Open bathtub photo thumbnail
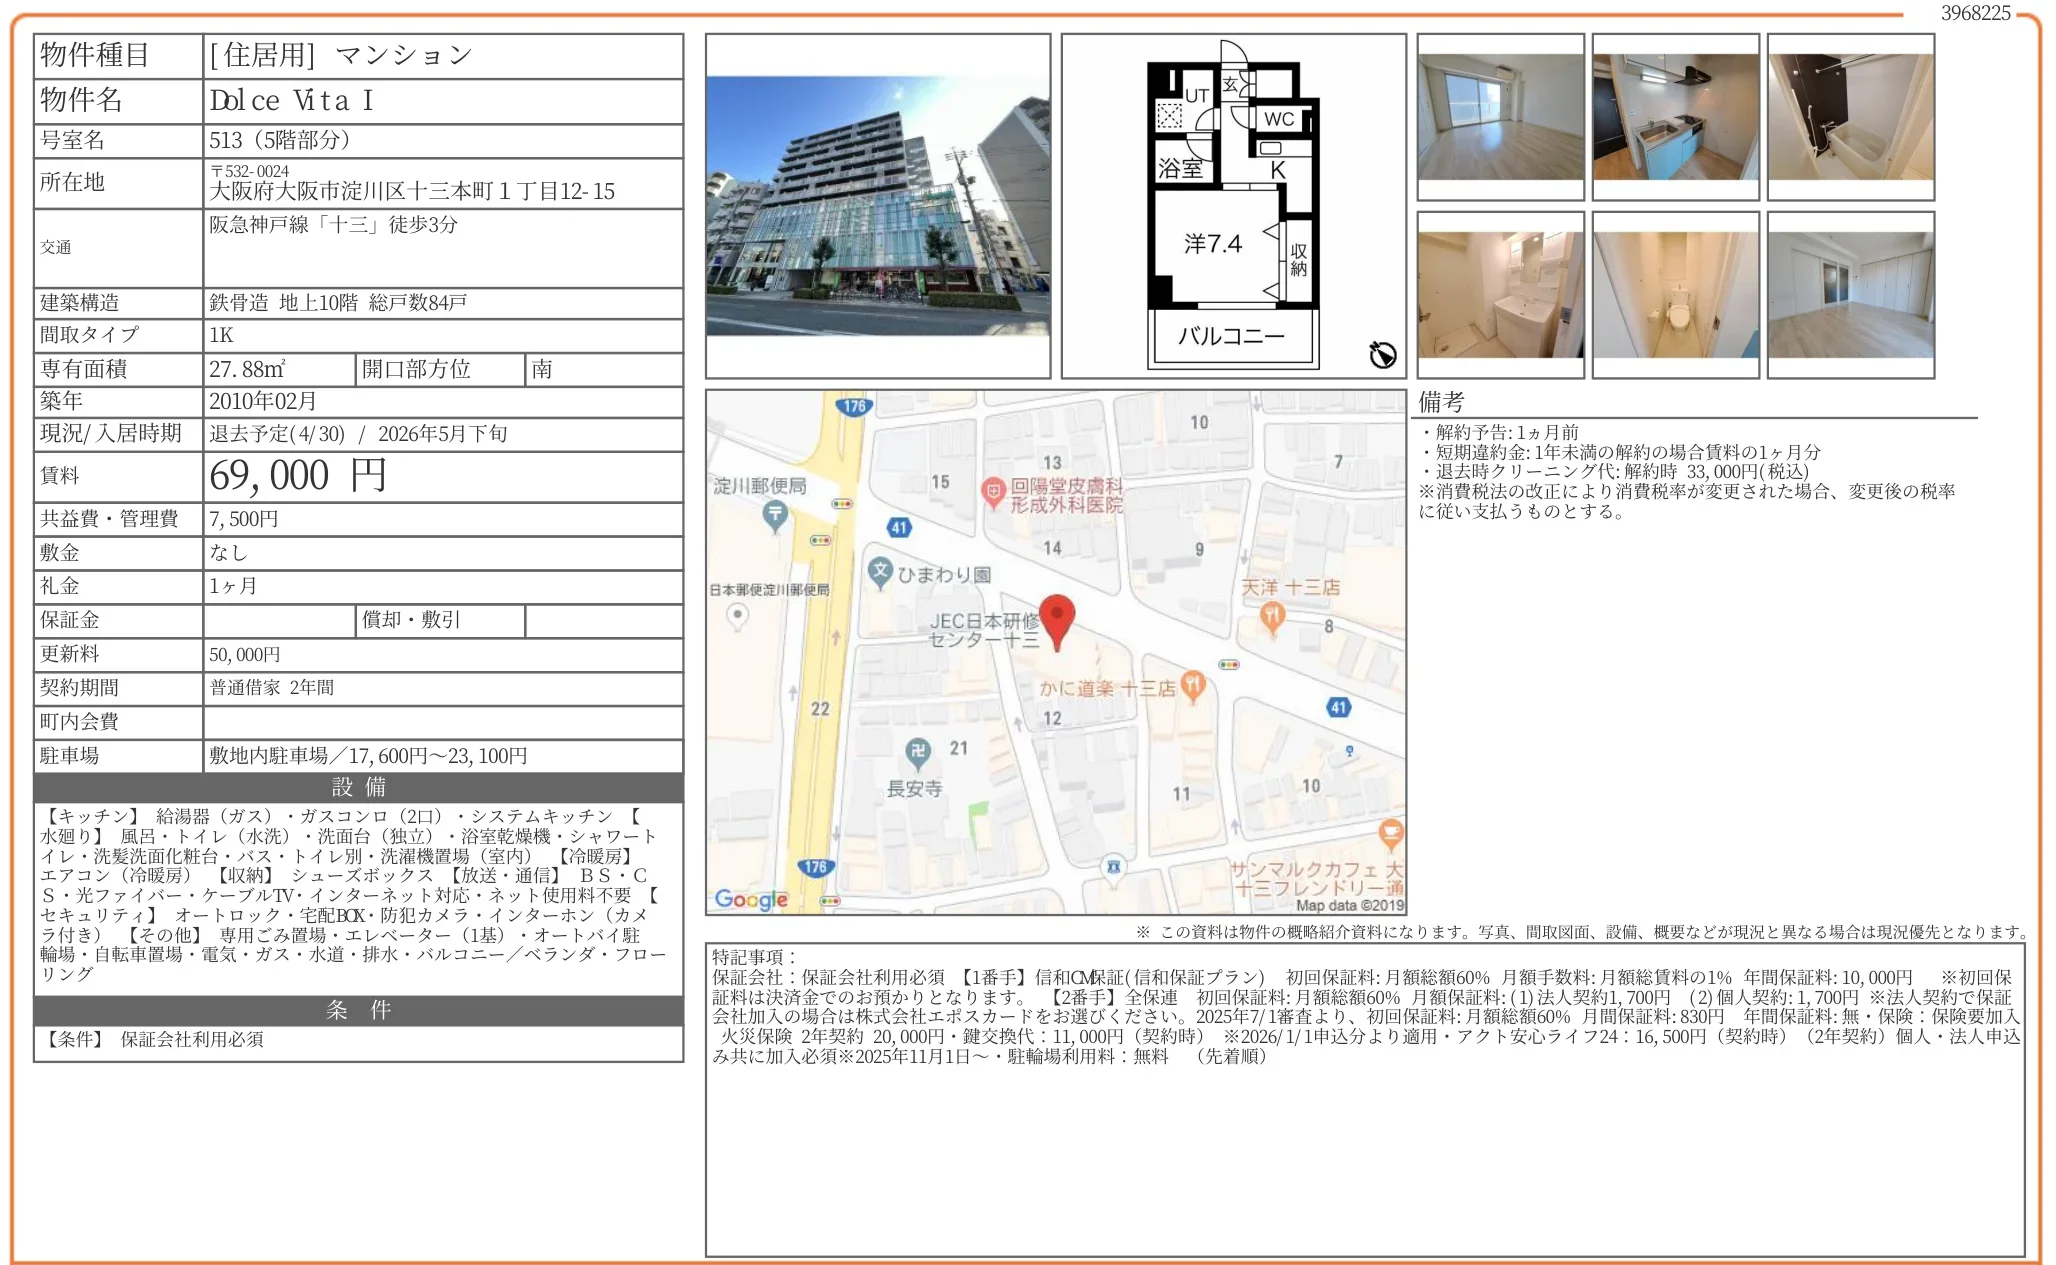2056x1265 pixels. [1850, 117]
